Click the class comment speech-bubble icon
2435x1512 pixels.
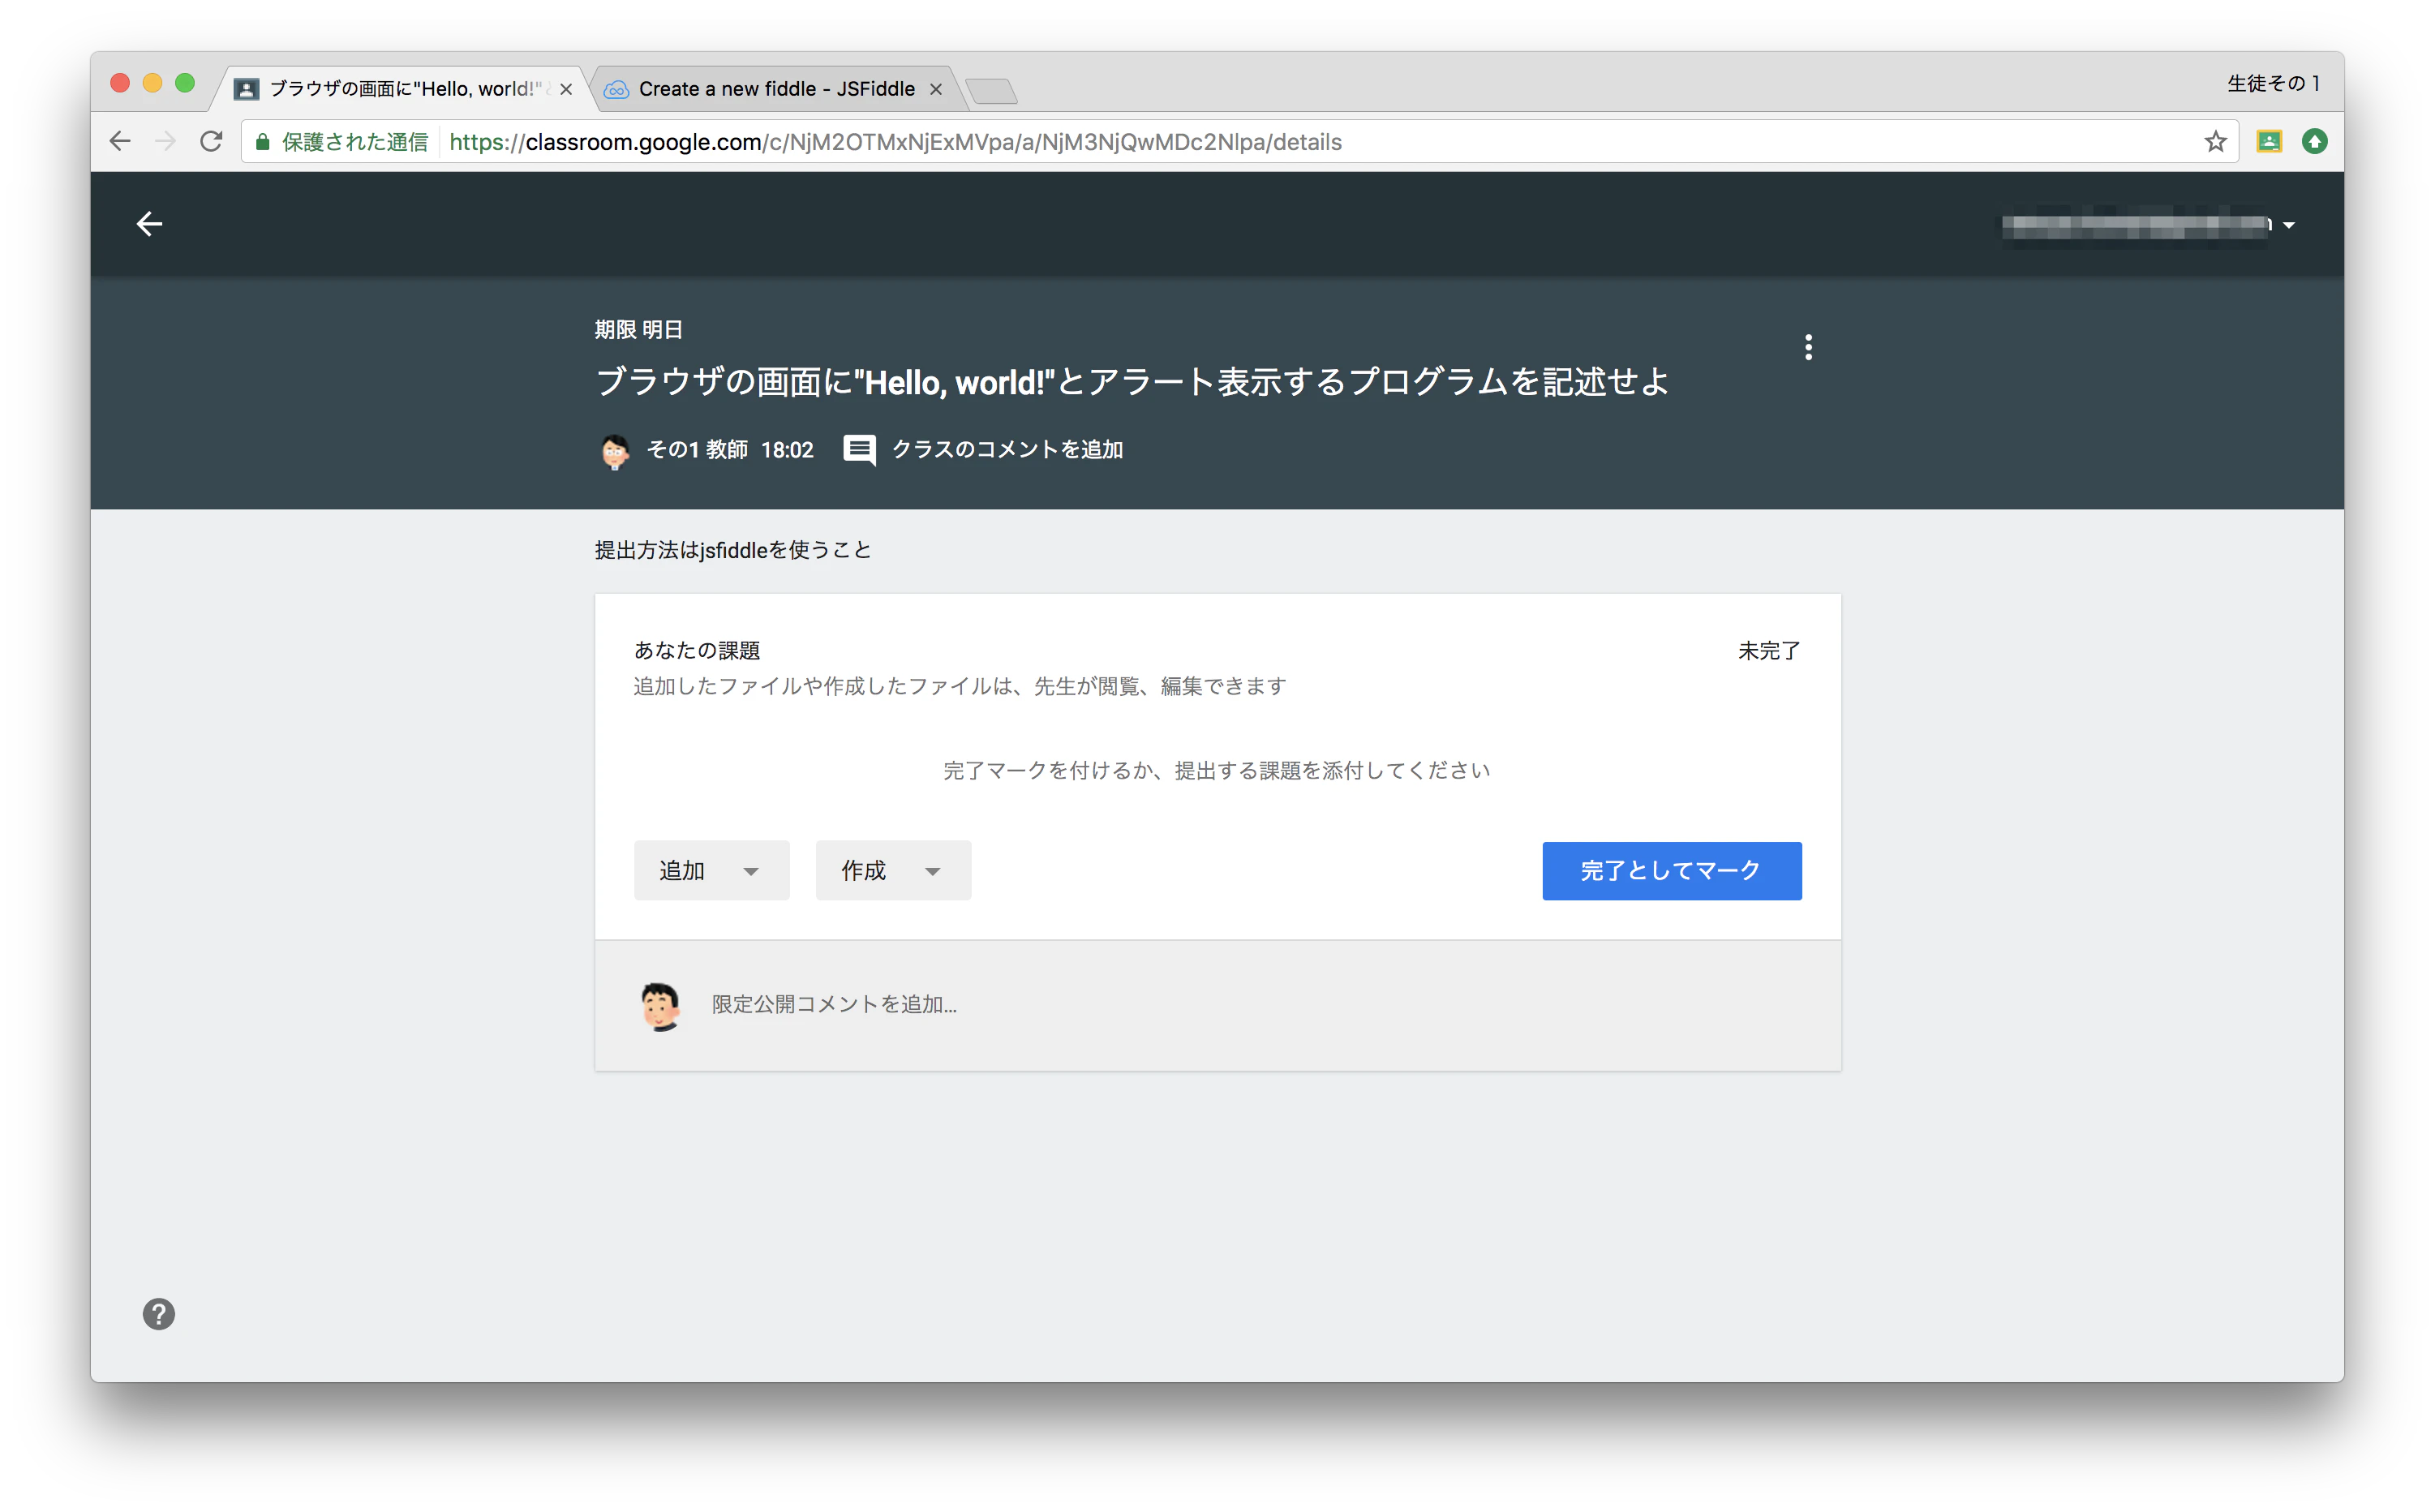coord(859,450)
